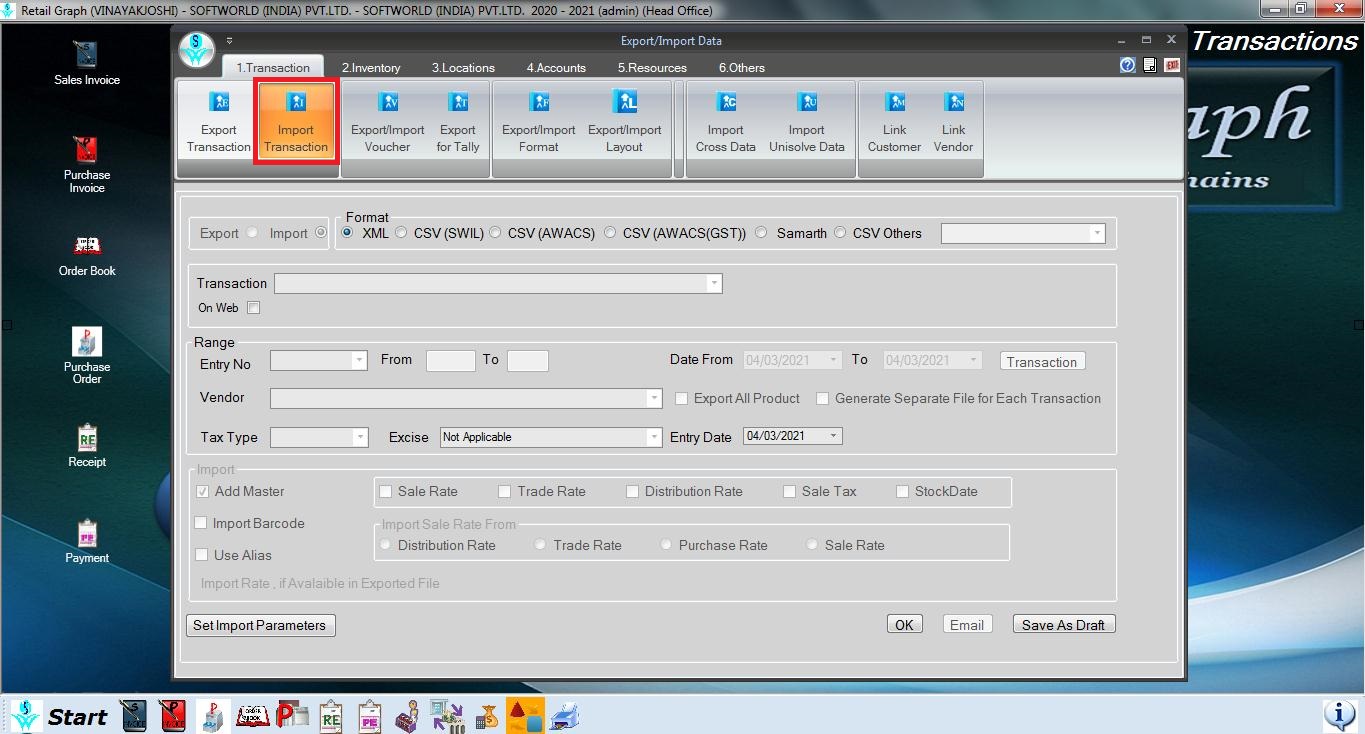Open Sales Invoice desktop shortcut

click(87, 63)
